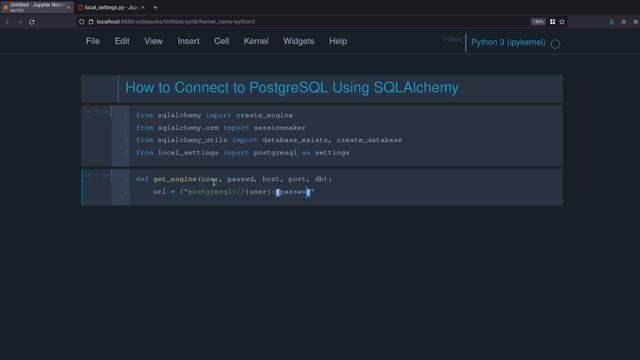Open the browser hamburger application menu
The width and height of the screenshot is (640, 360).
(x=636, y=22)
